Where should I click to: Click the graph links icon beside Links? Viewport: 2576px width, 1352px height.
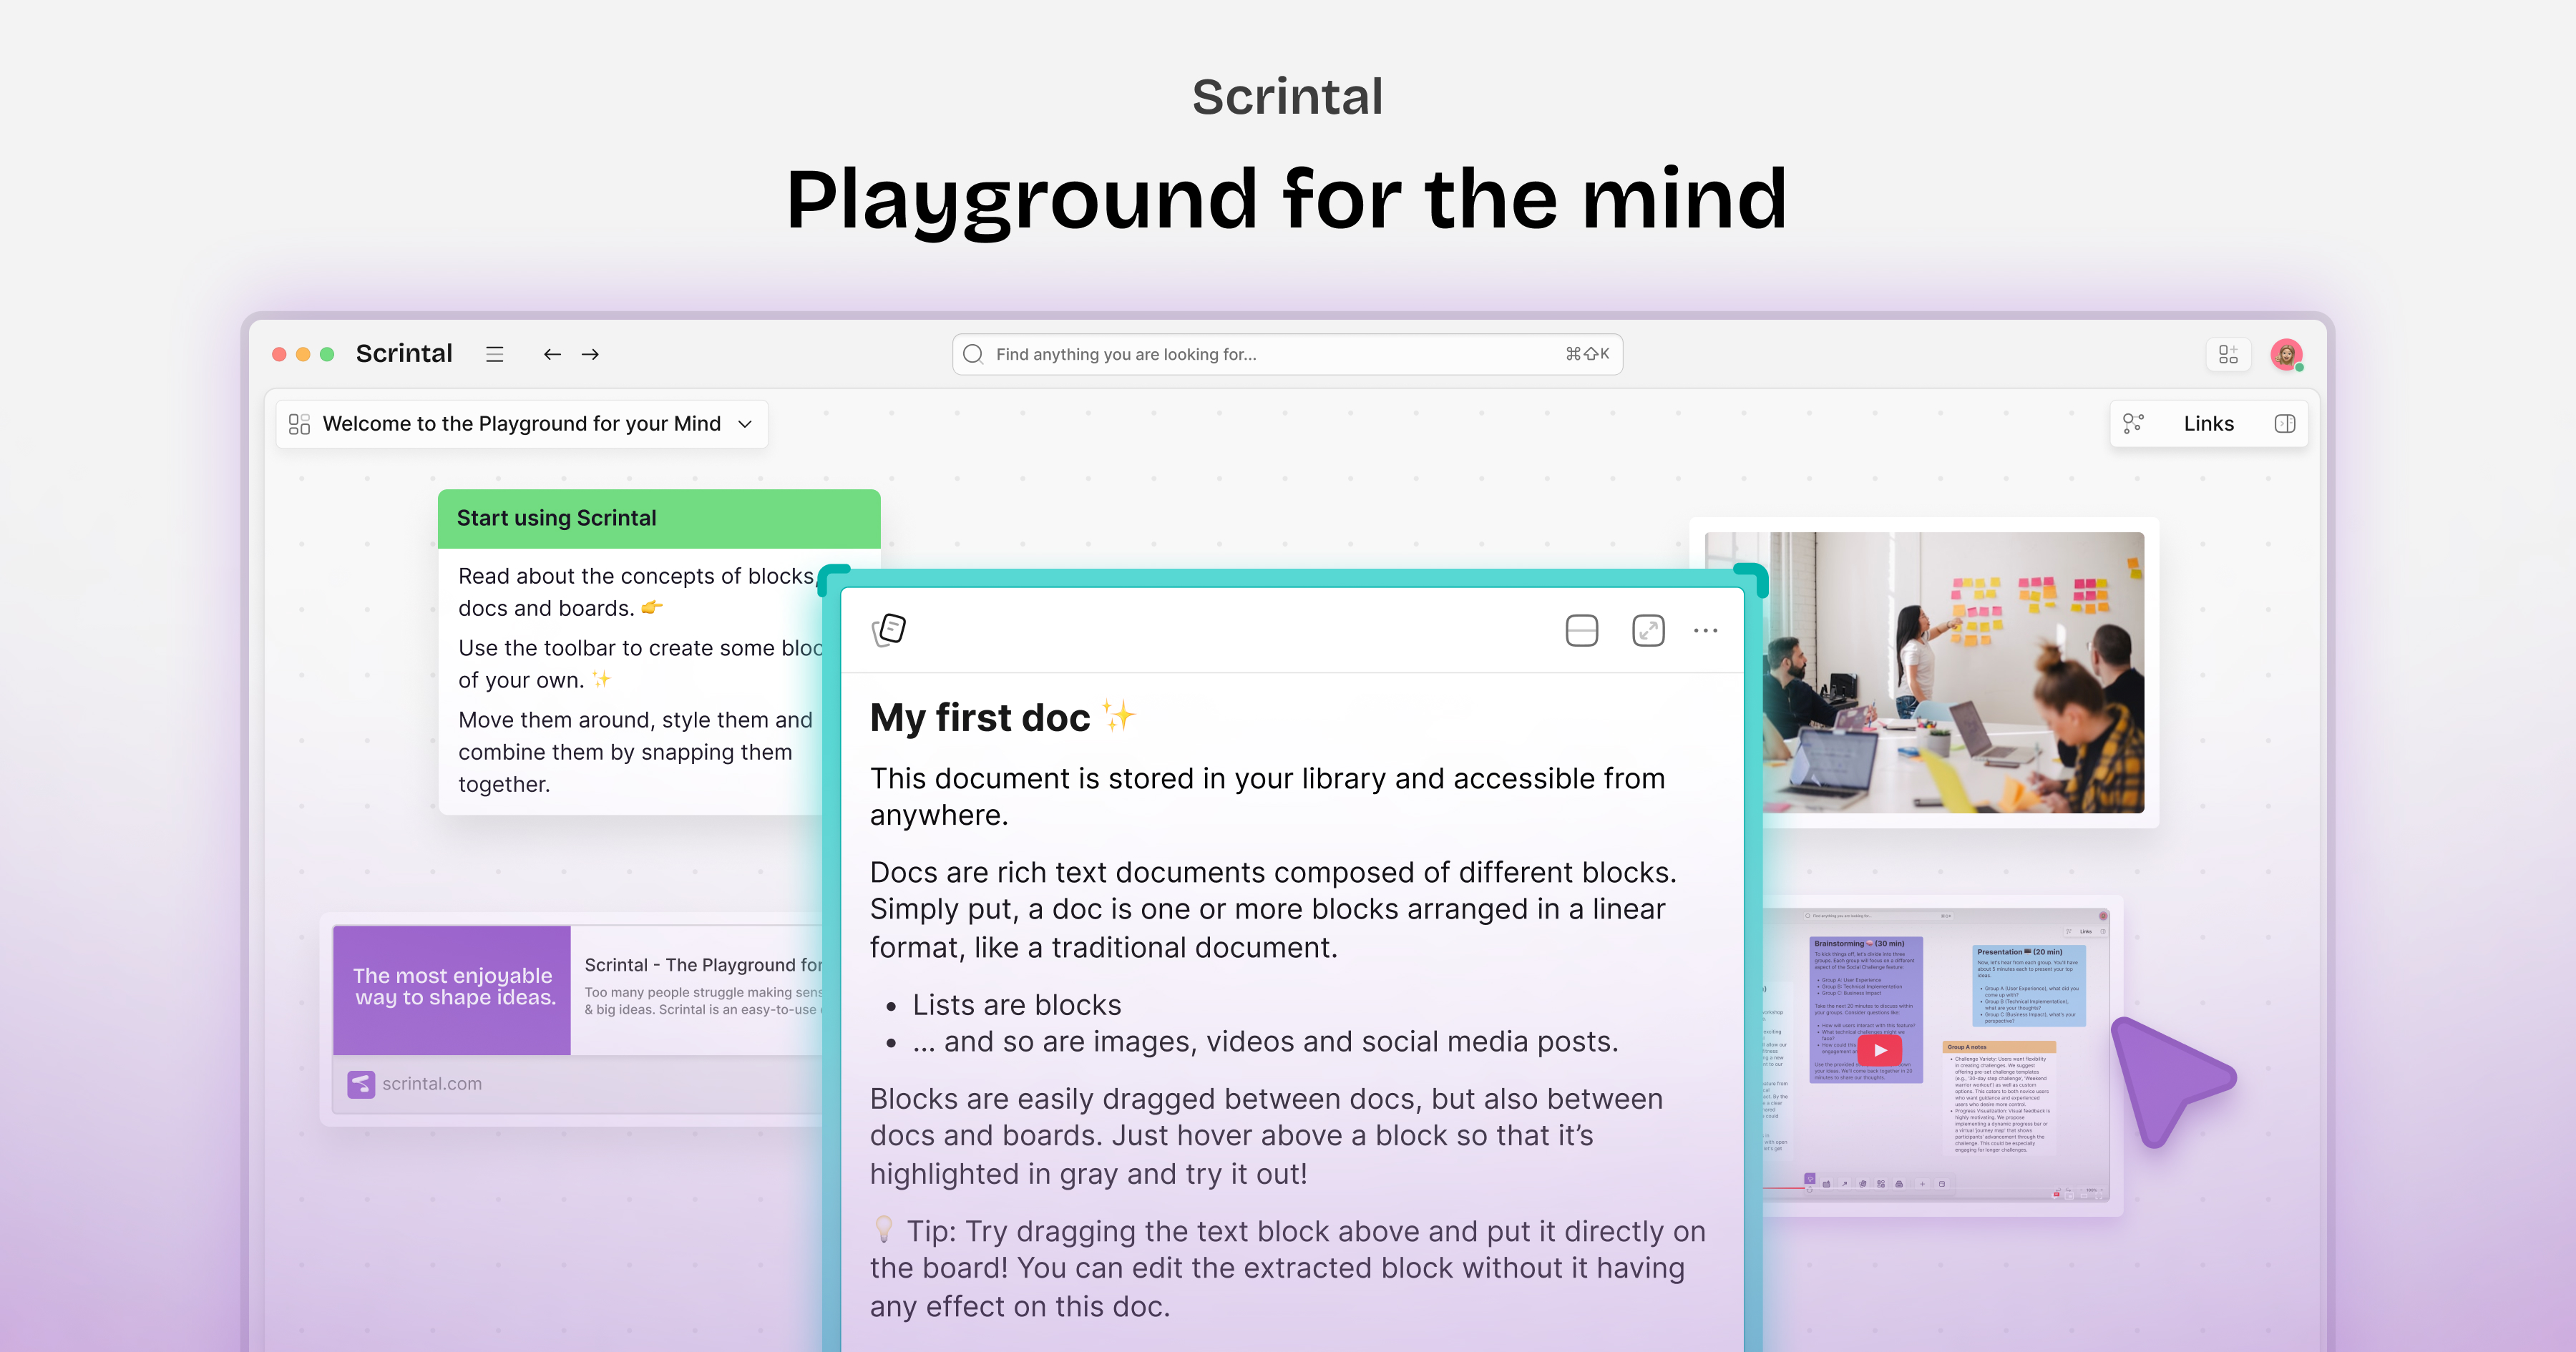[x=2134, y=424]
